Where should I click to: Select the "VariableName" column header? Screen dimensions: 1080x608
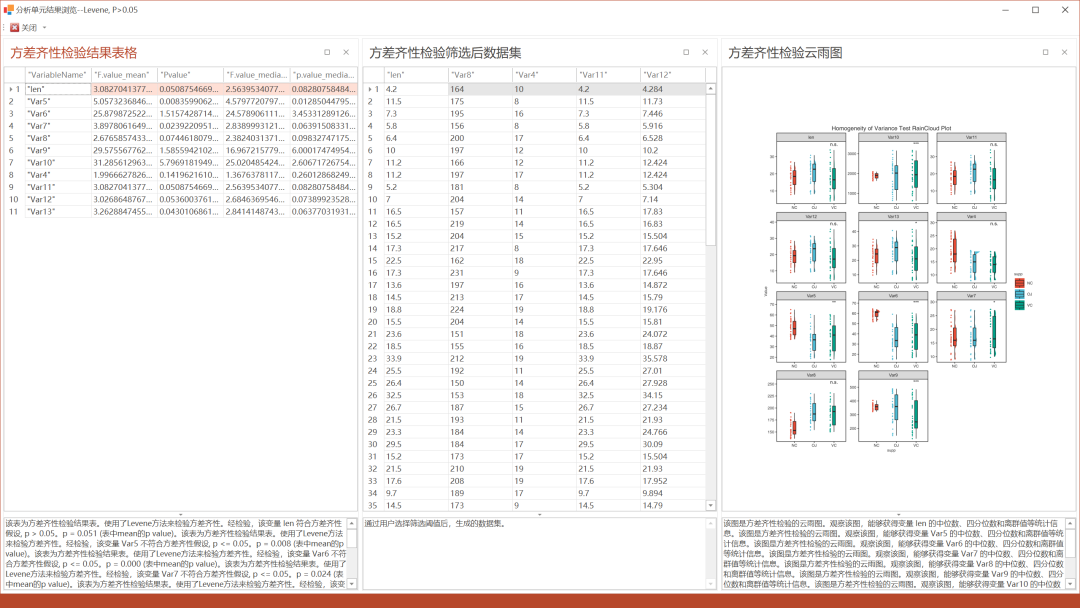[x=58, y=75]
